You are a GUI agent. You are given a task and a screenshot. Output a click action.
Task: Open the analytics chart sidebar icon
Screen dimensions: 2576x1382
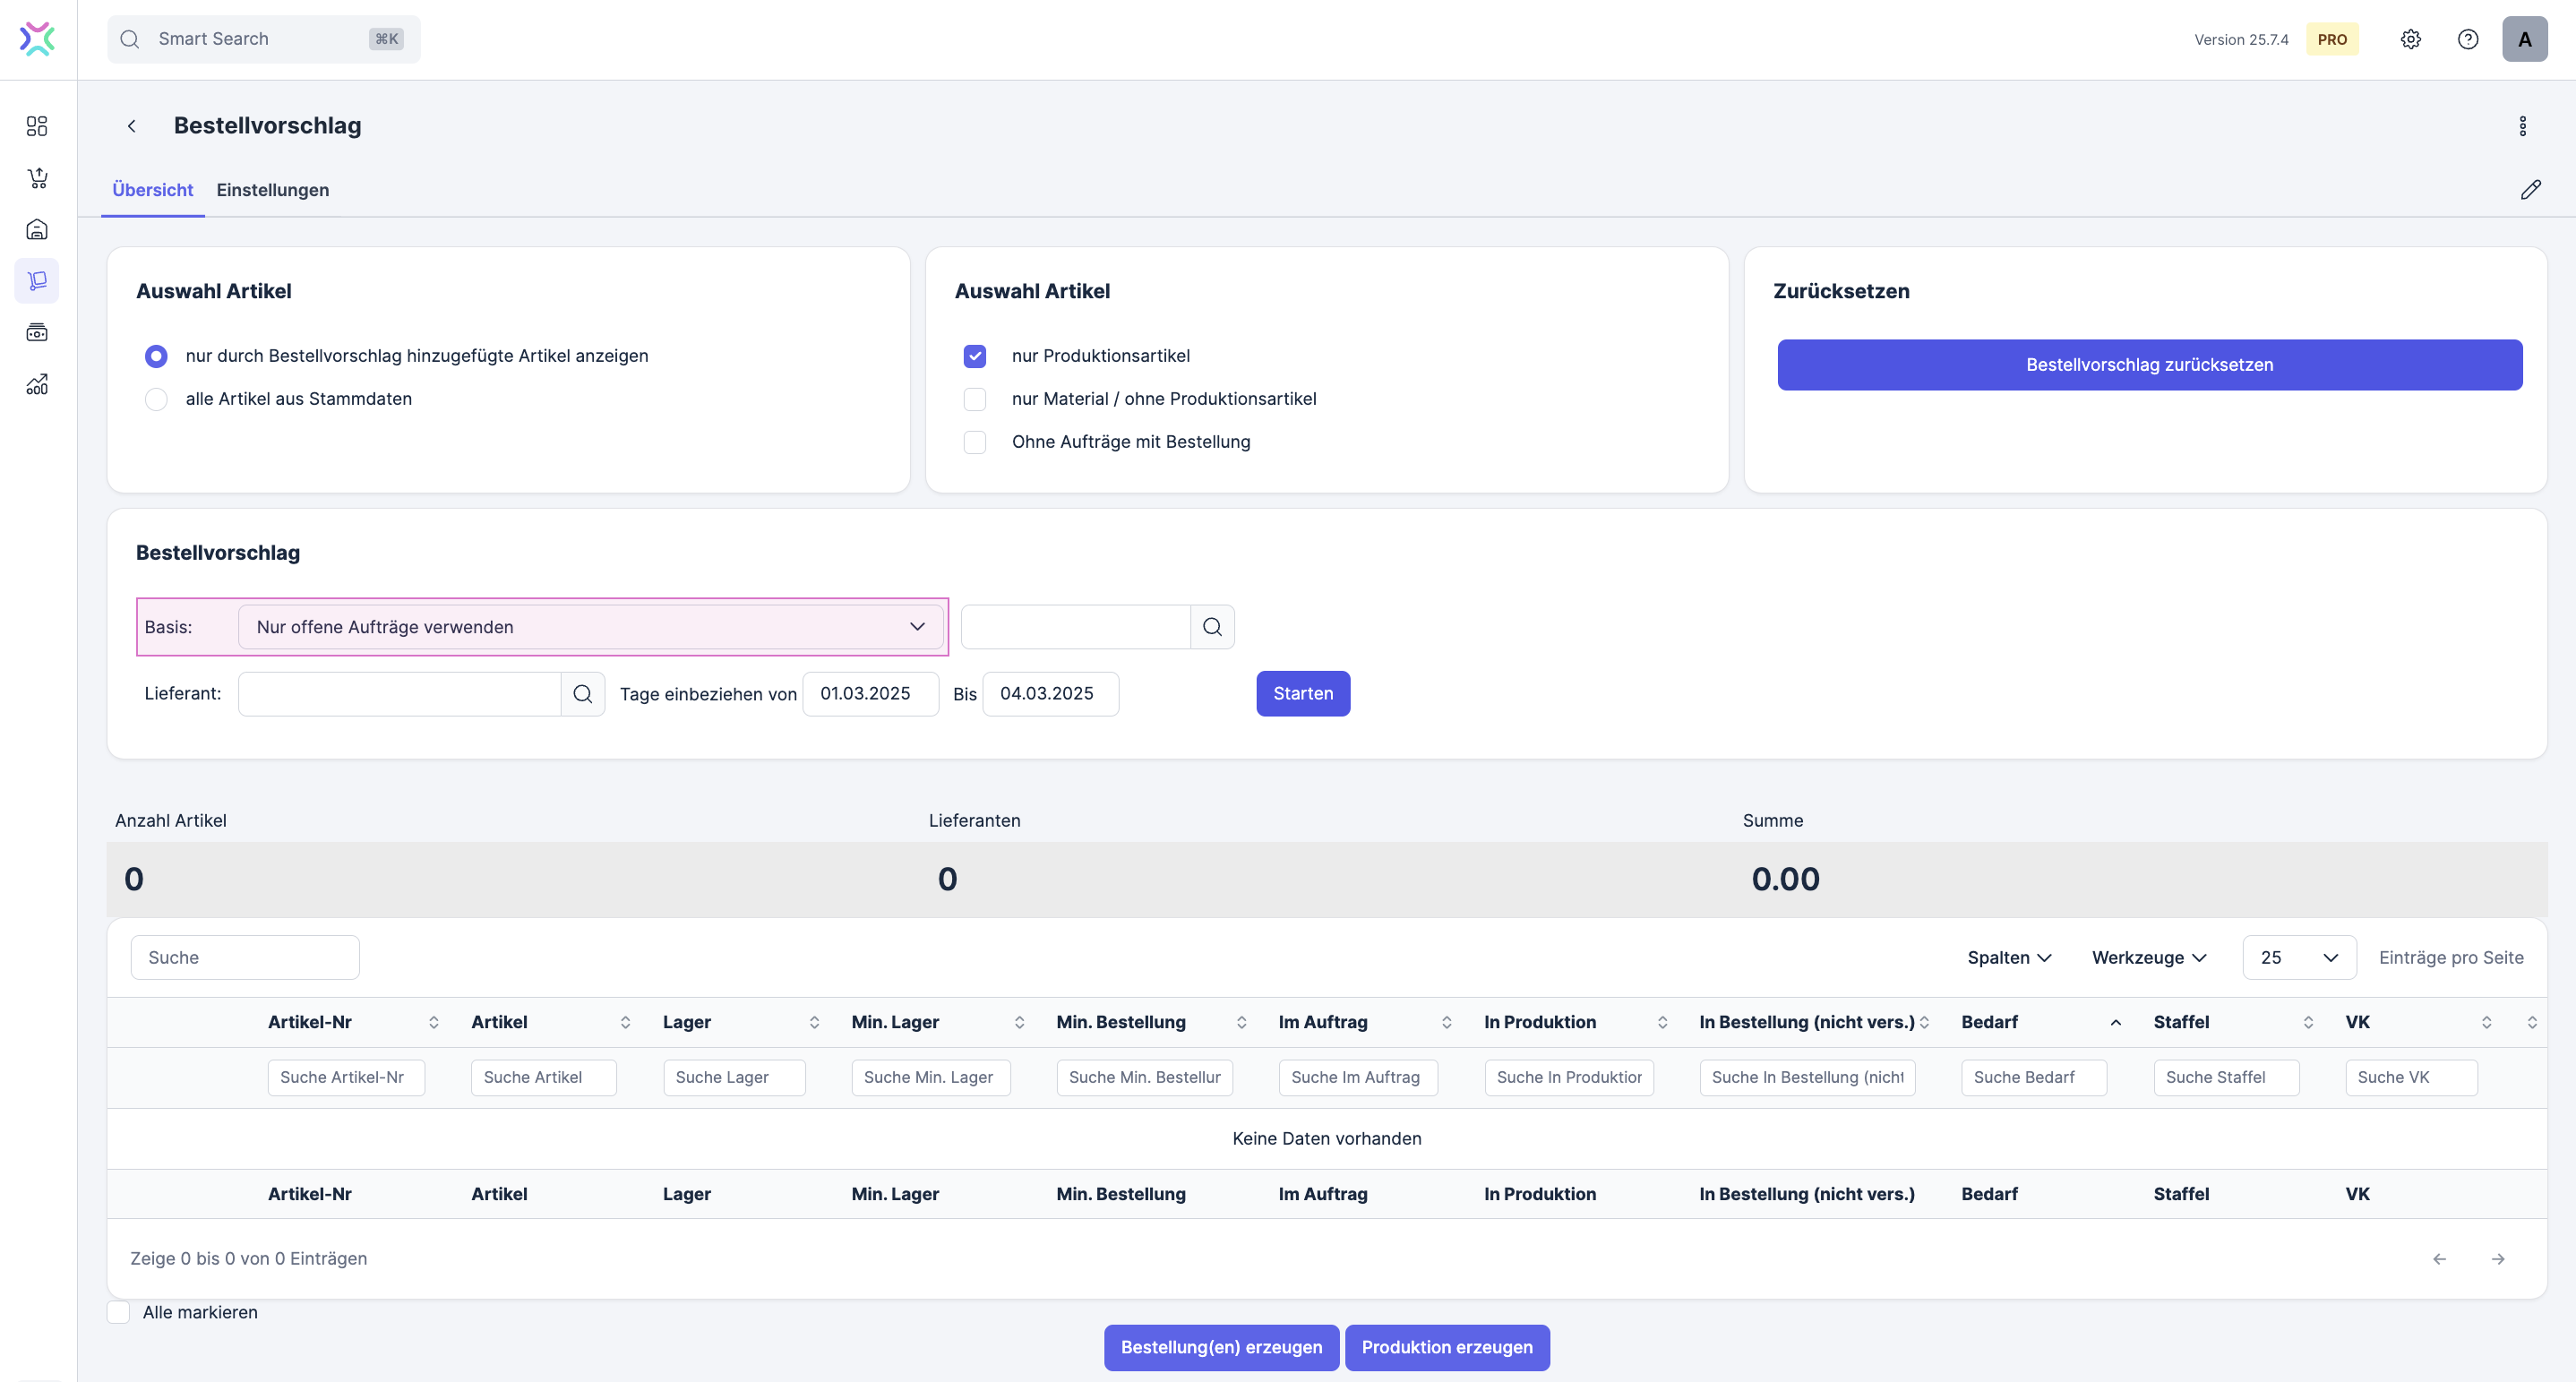tap(37, 385)
